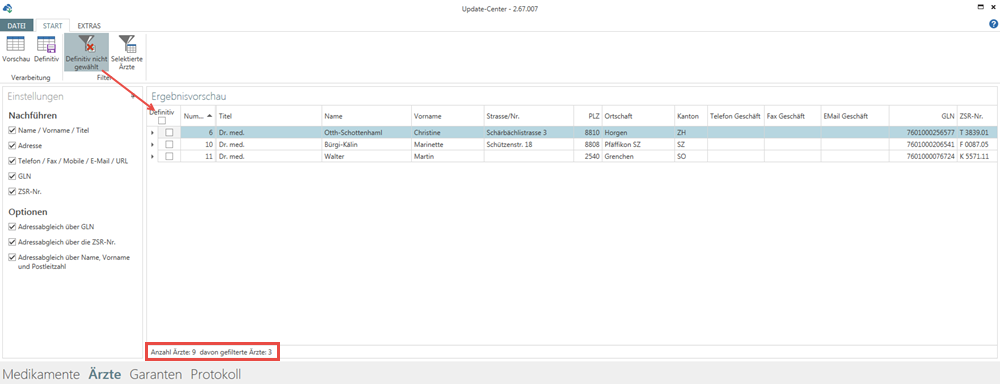Screen dimensions: 1000x384
Task: Check the Definitiv header select-all checkbox
Action: (x=162, y=121)
